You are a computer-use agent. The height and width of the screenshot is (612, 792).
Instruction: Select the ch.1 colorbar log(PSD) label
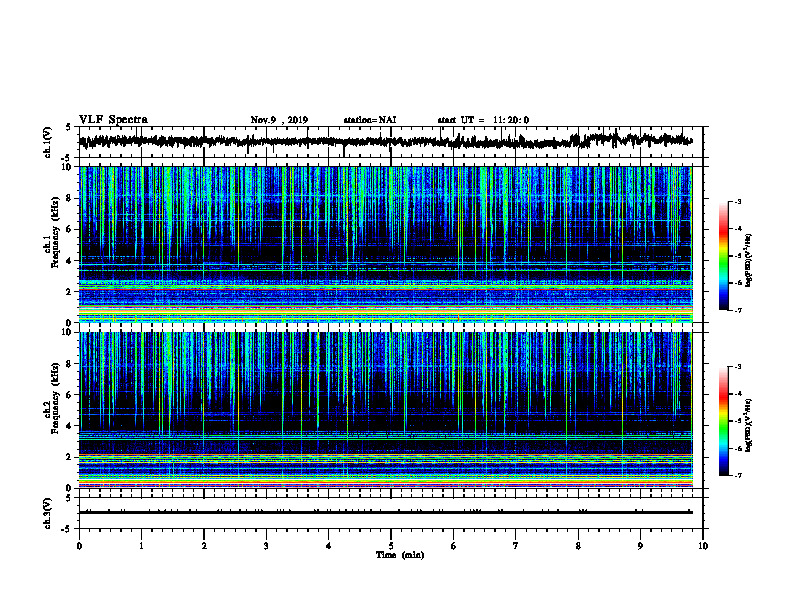pyautogui.click(x=749, y=260)
